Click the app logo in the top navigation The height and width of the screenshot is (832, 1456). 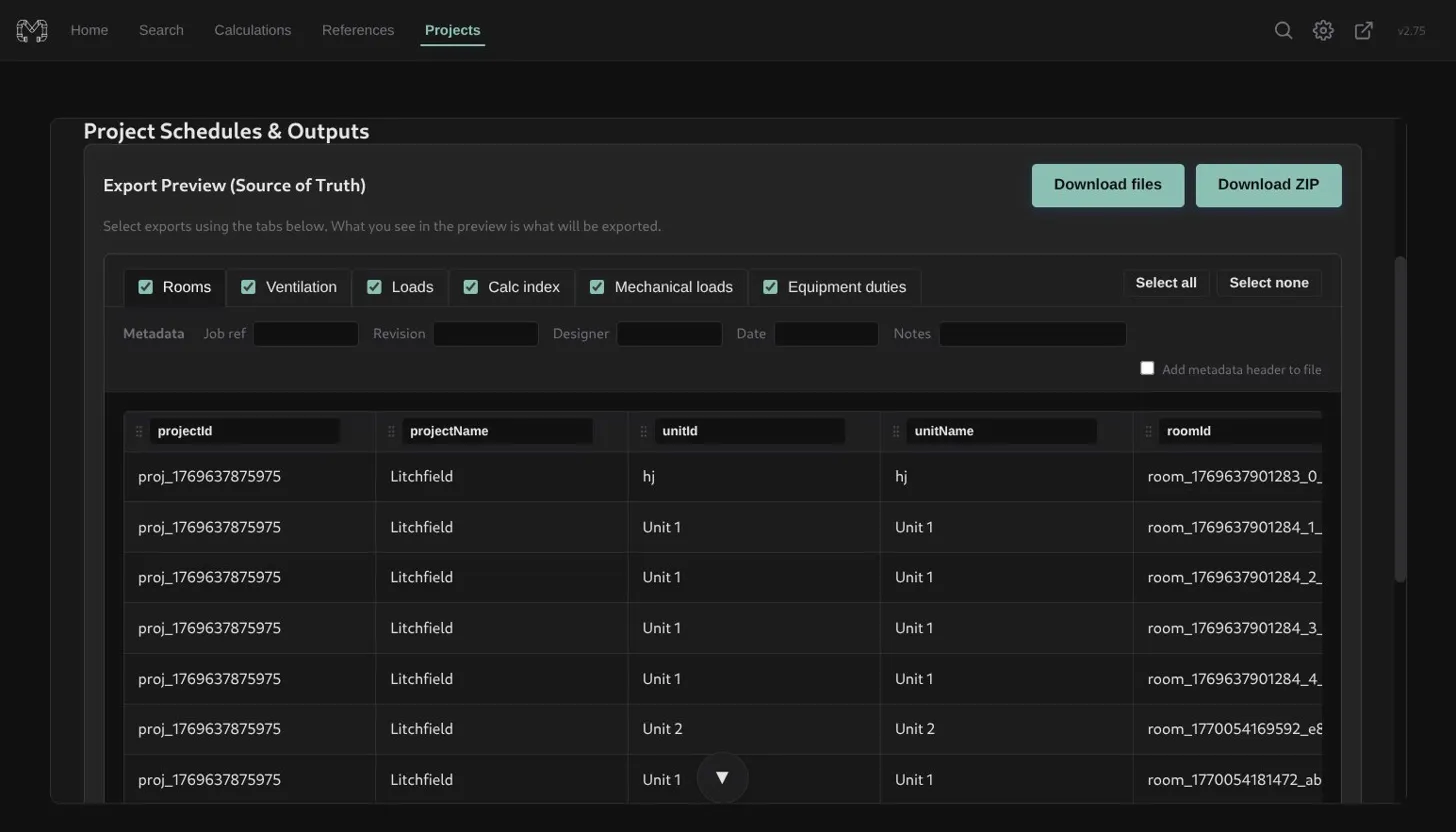tap(31, 30)
